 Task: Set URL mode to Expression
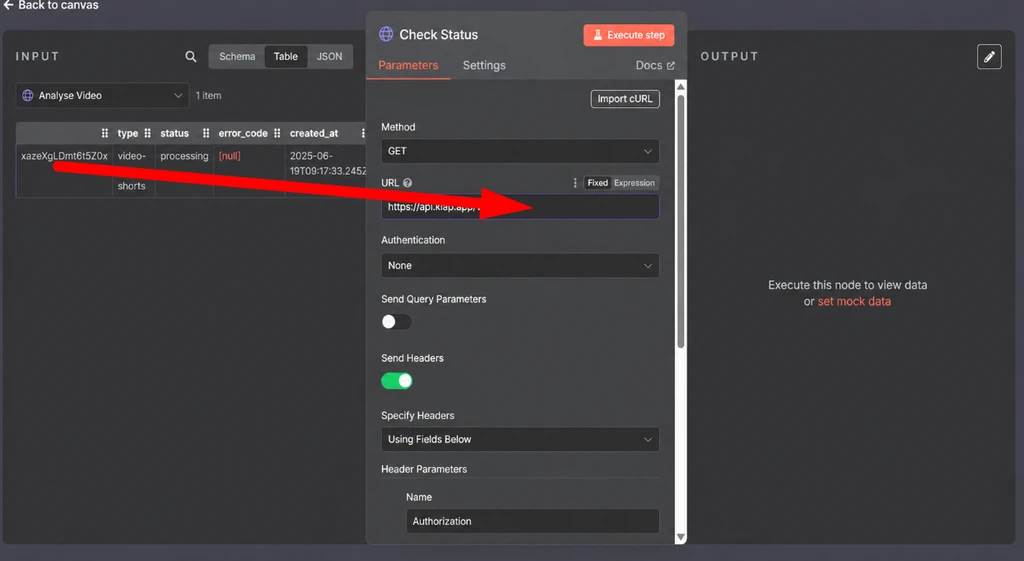634,183
